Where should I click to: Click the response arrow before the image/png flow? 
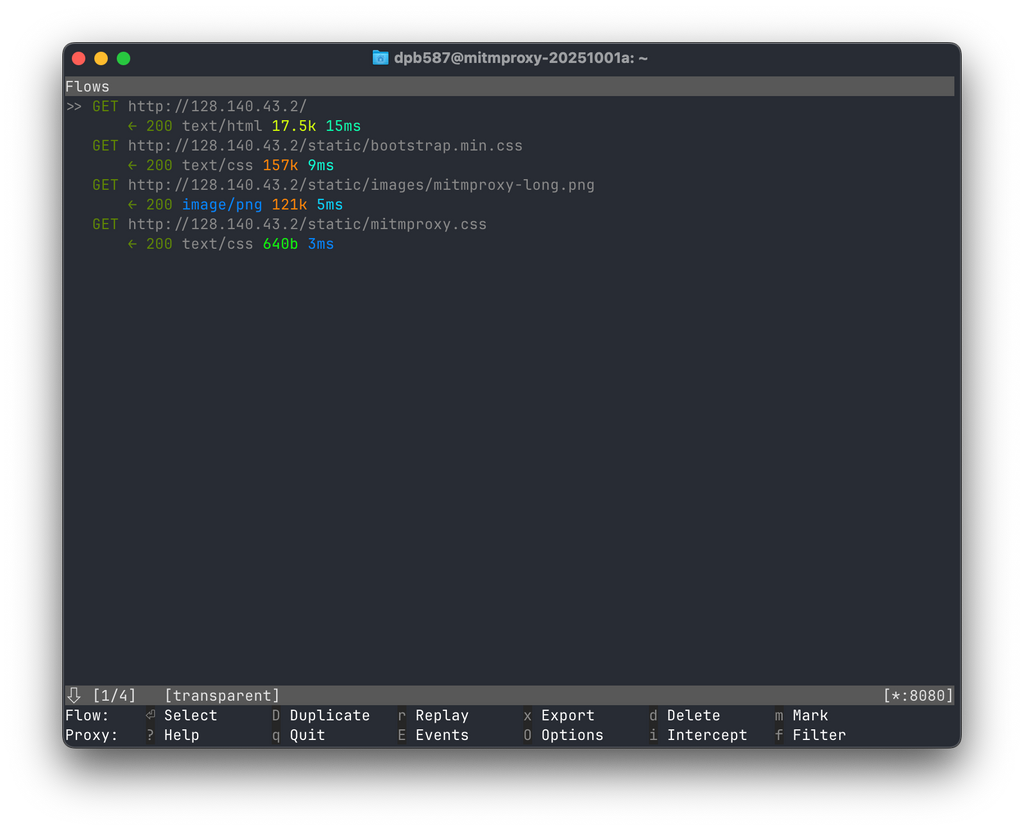click(132, 205)
